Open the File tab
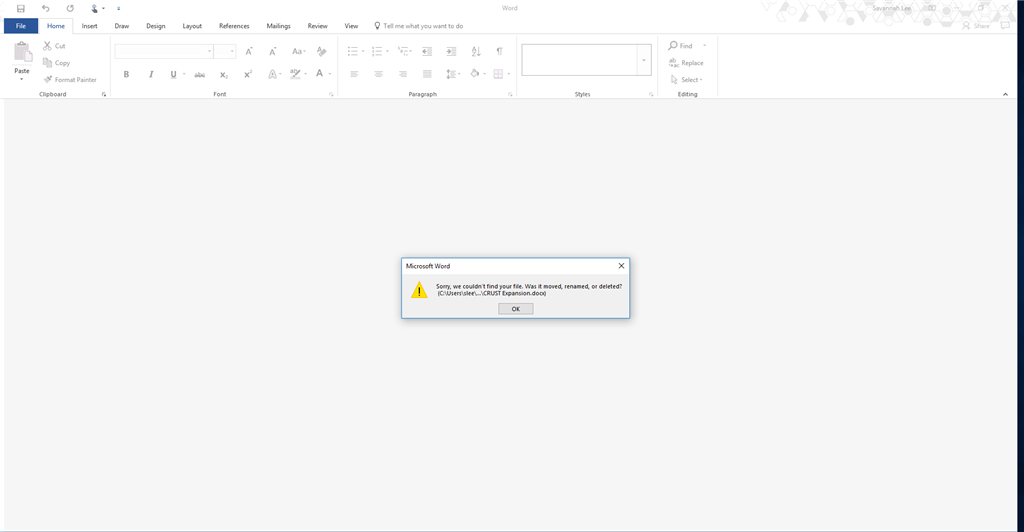Image resolution: width=1024 pixels, height=532 pixels. [21, 26]
